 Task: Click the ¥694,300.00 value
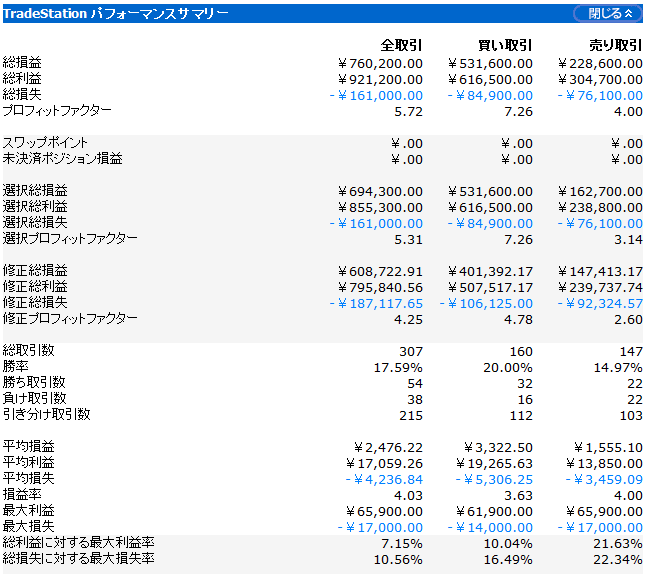(380, 192)
